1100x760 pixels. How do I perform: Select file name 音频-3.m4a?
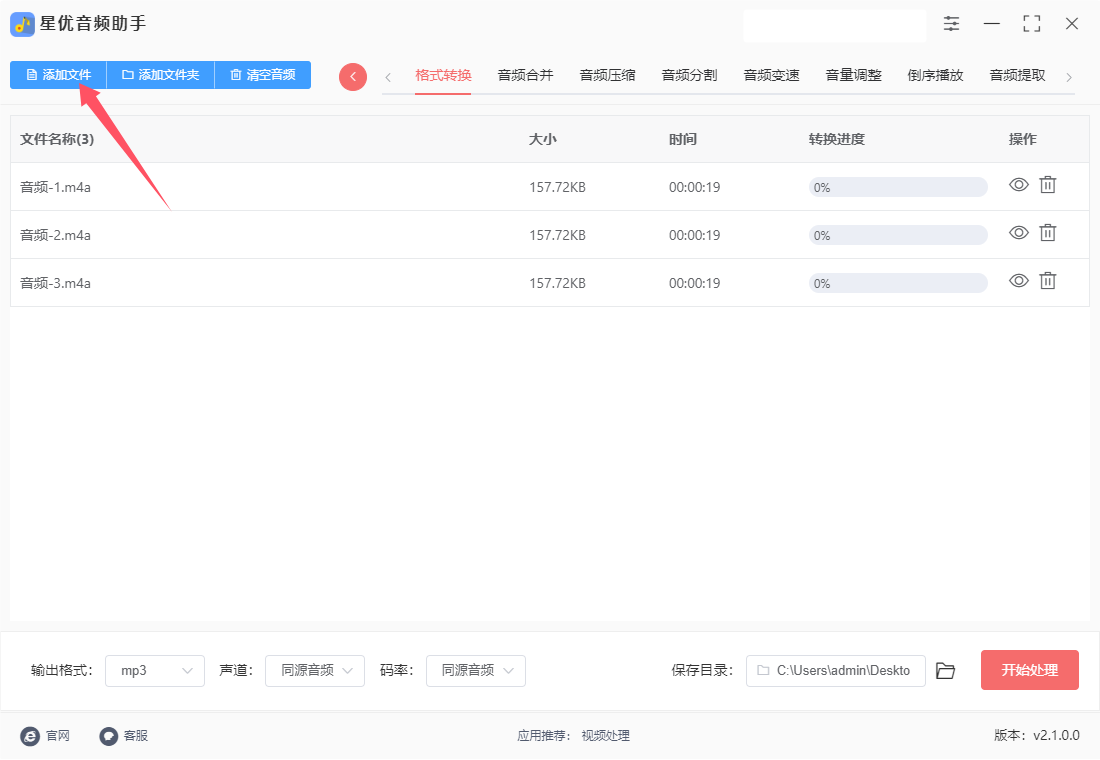55,284
